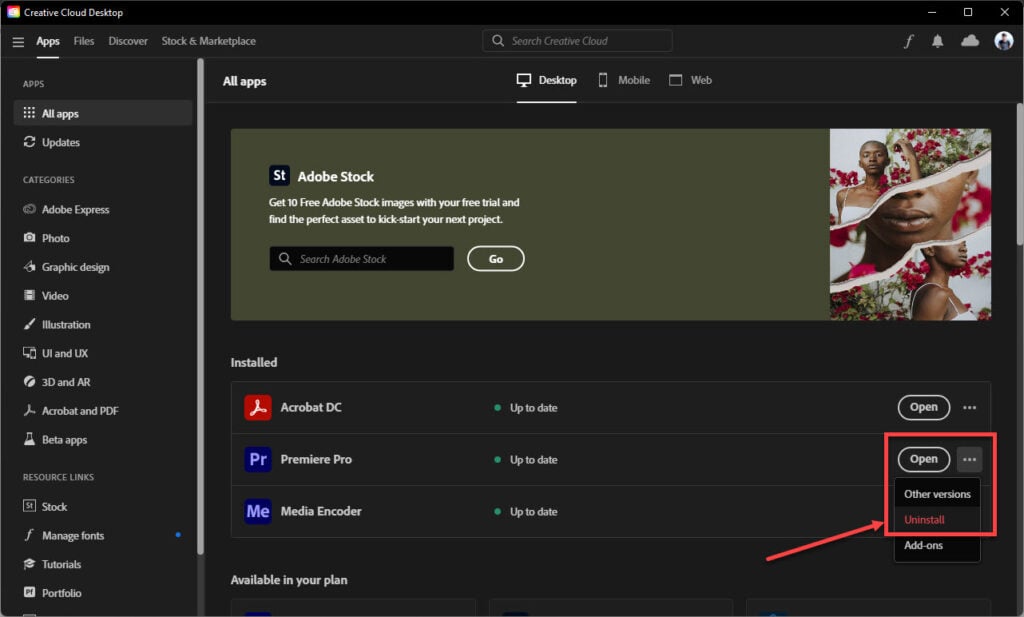Open the user profile avatar
1024x617 pixels.
point(1003,40)
